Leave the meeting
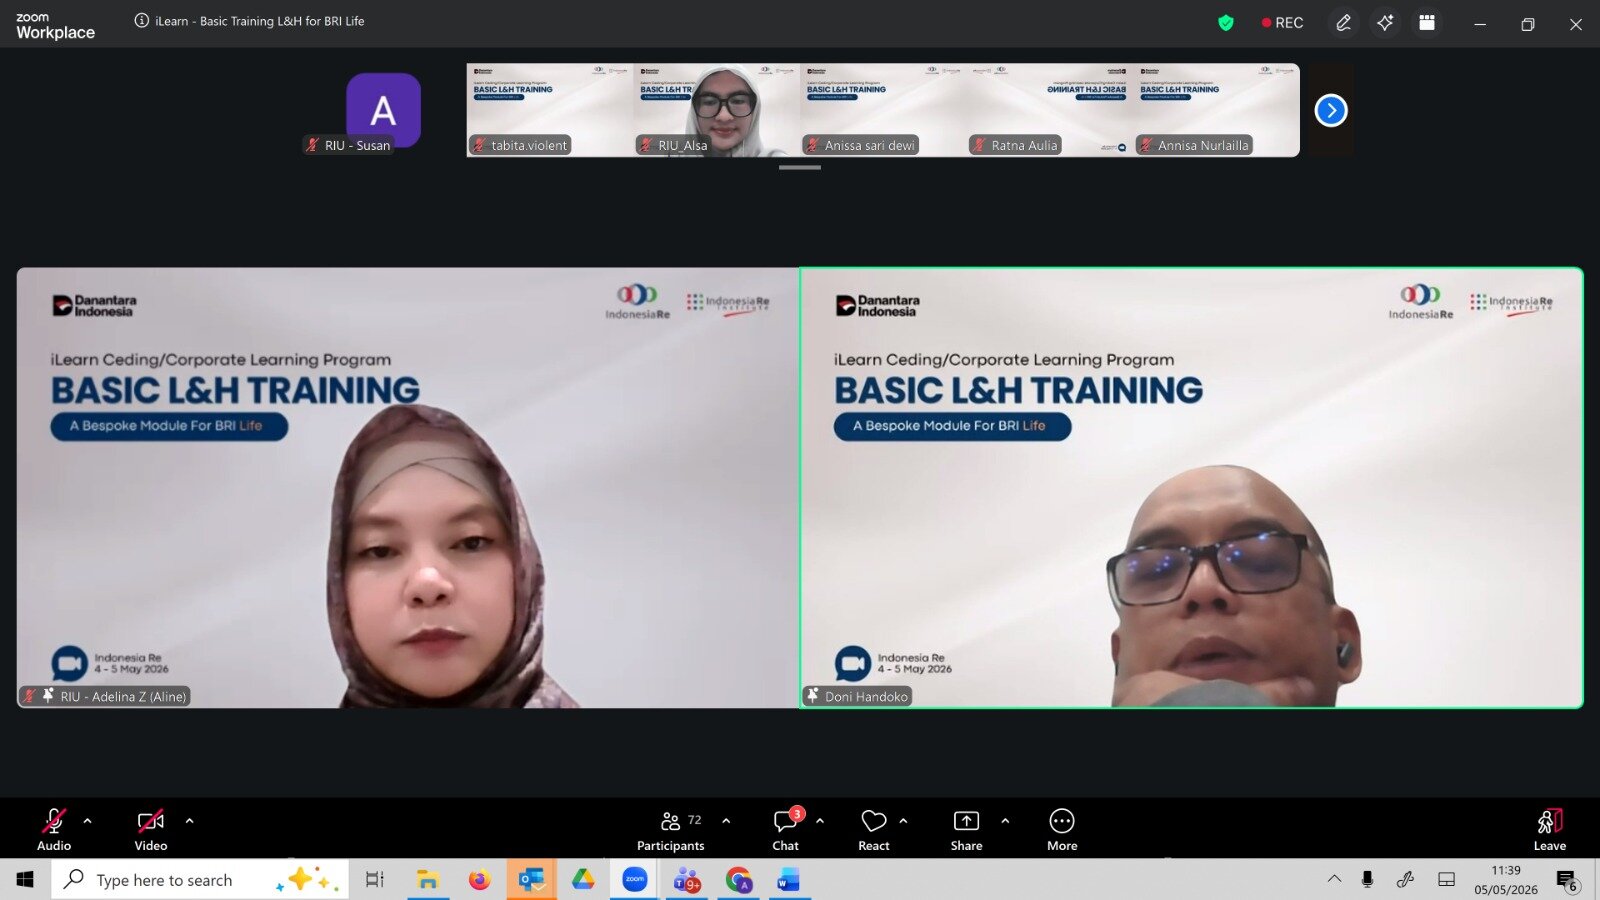Screen dimensions: 1600x900 point(1550,829)
